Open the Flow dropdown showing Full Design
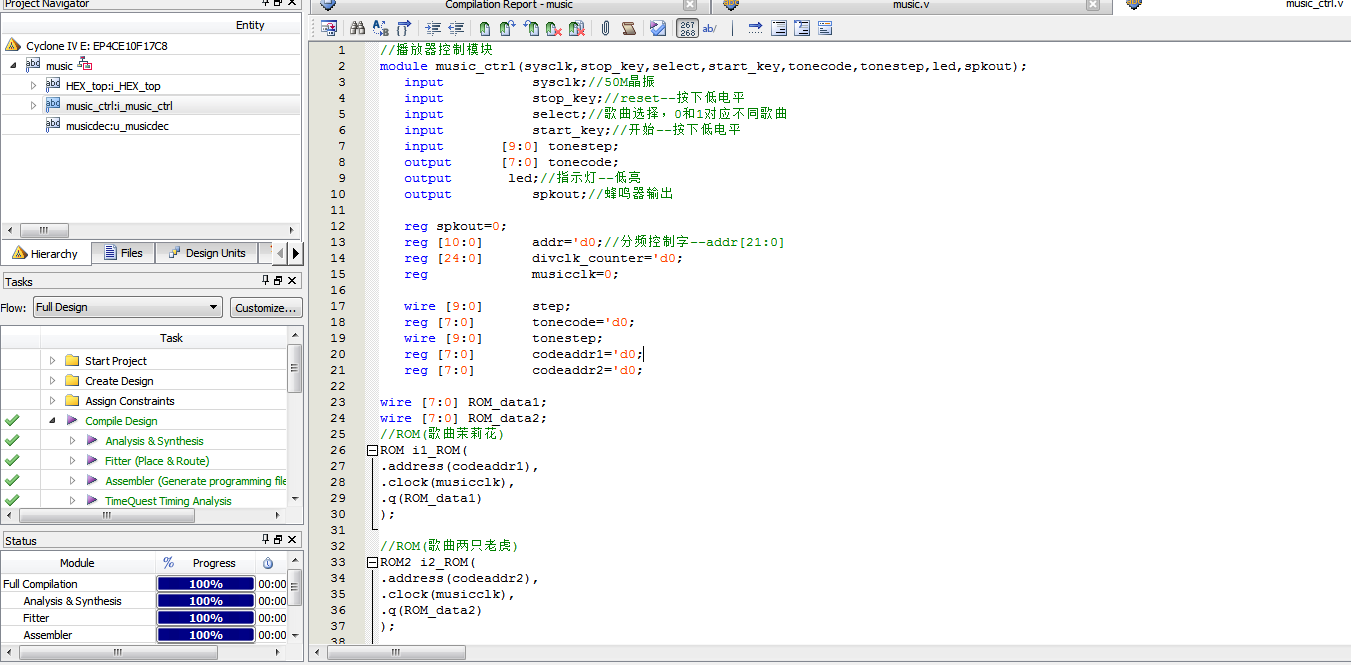The height and width of the screenshot is (665, 1351). 127,308
